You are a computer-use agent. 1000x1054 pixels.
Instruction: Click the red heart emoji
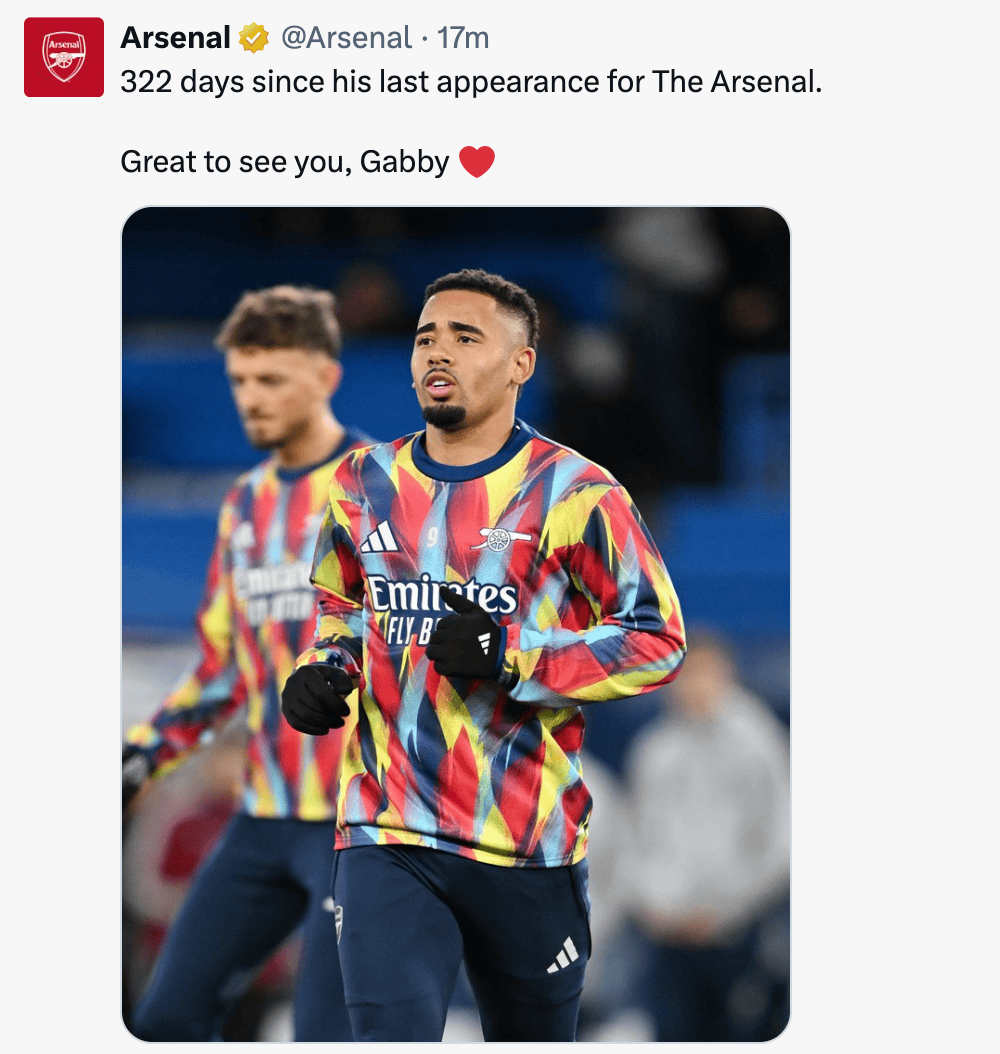(x=477, y=161)
